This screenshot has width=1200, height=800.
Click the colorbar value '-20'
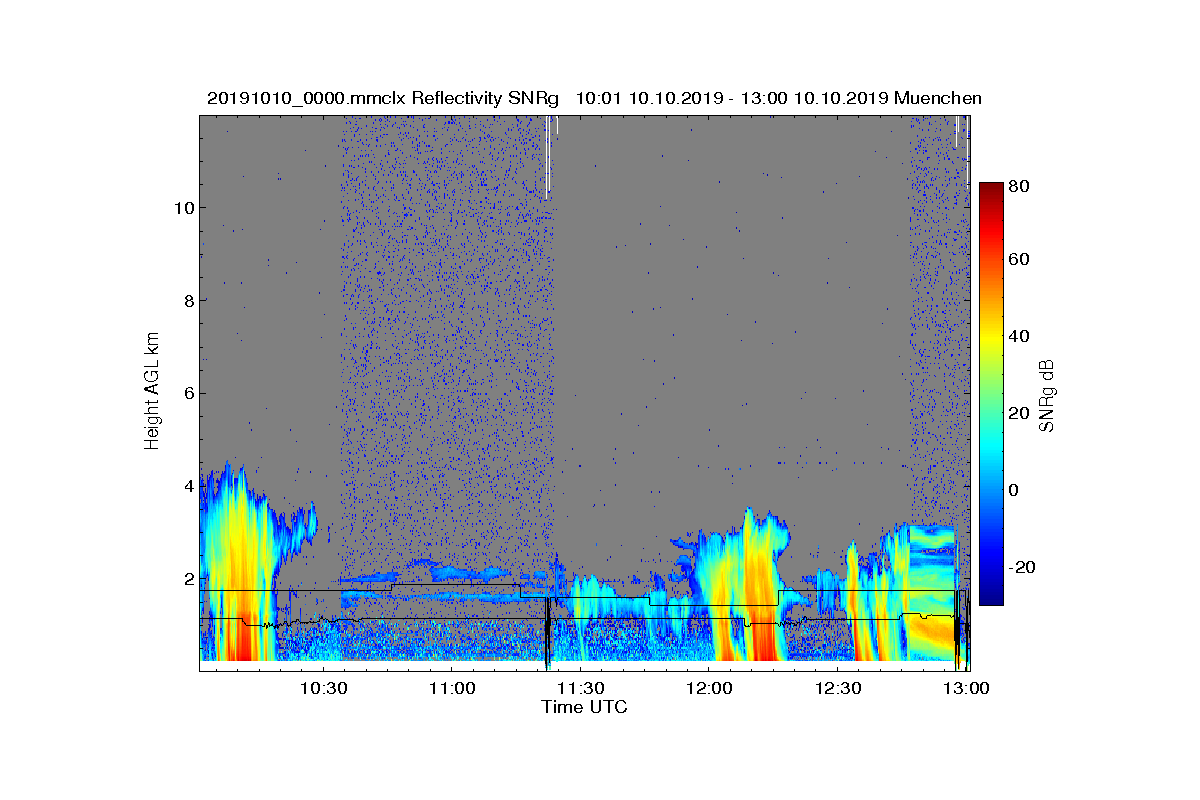point(1020,566)
